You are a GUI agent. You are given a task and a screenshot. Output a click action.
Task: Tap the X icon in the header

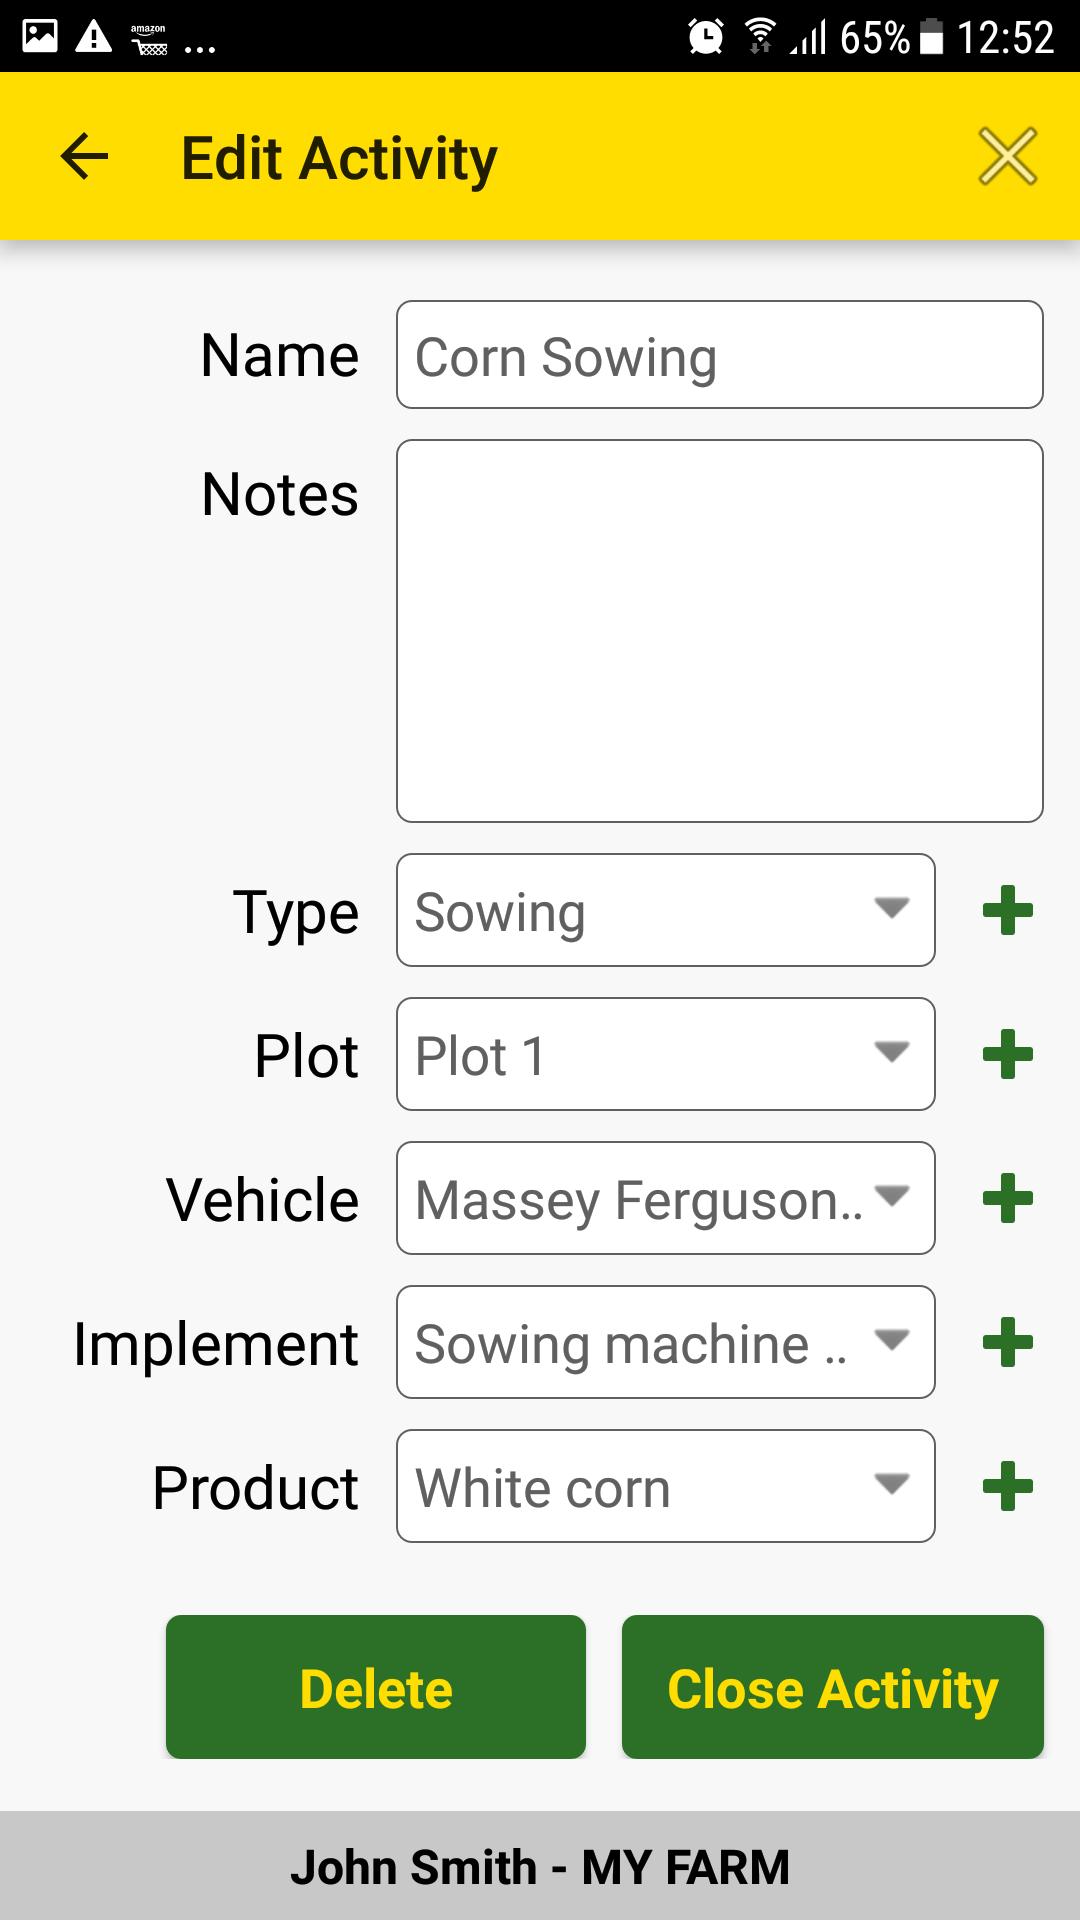click(1007, 157)
